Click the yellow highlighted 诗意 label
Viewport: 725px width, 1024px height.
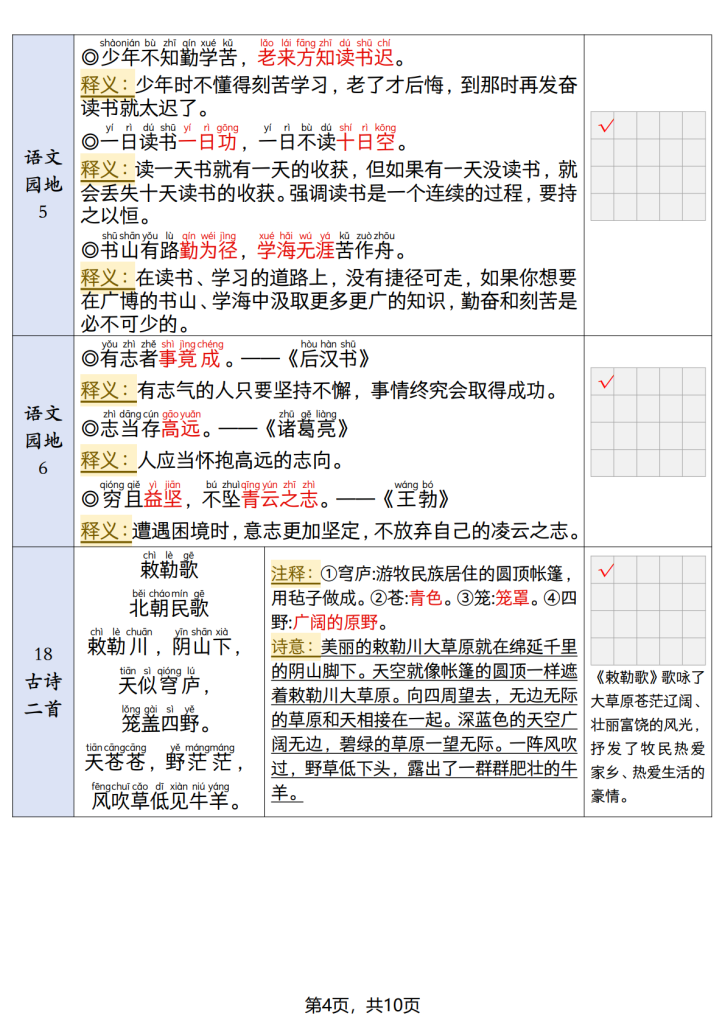[x=294, y=646]
